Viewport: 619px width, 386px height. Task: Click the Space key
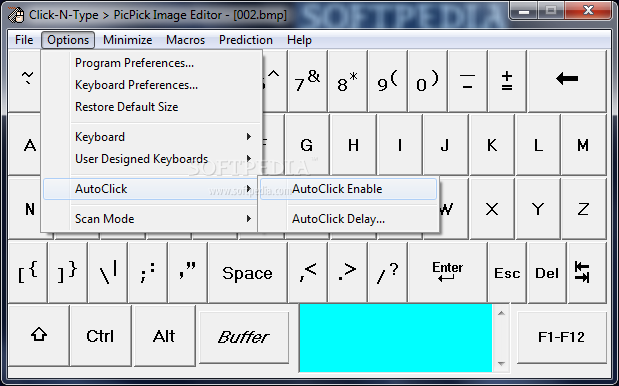[247, 272]
